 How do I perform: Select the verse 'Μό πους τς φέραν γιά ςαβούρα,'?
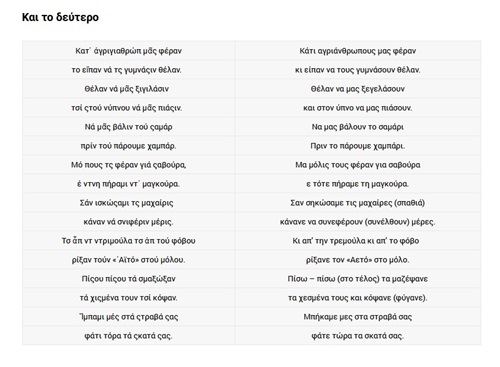tap(128, 165)
